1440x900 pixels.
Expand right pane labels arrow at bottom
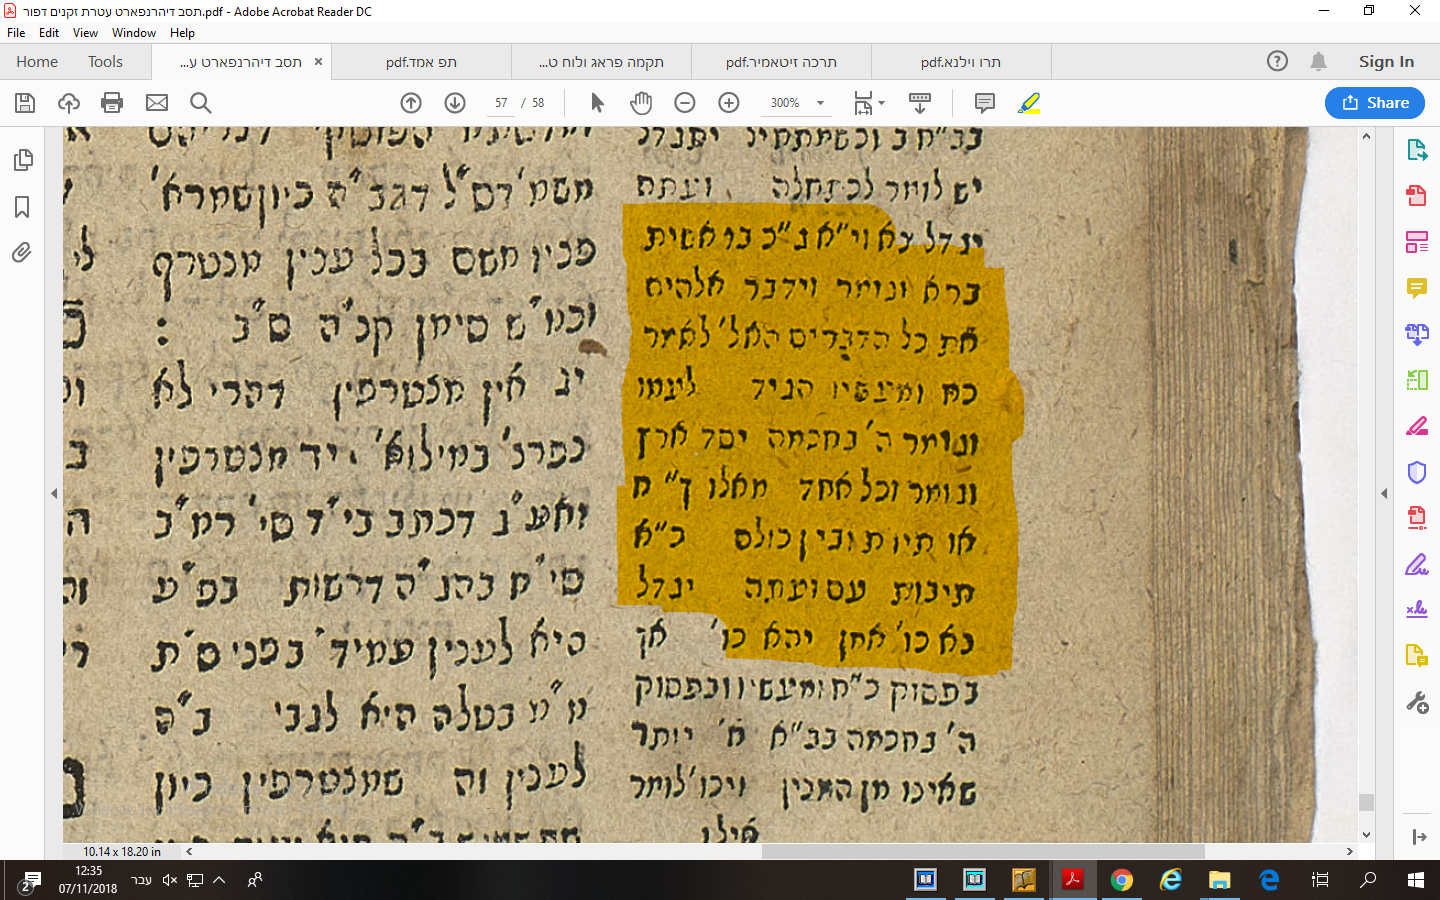(x=1418, y=837)
